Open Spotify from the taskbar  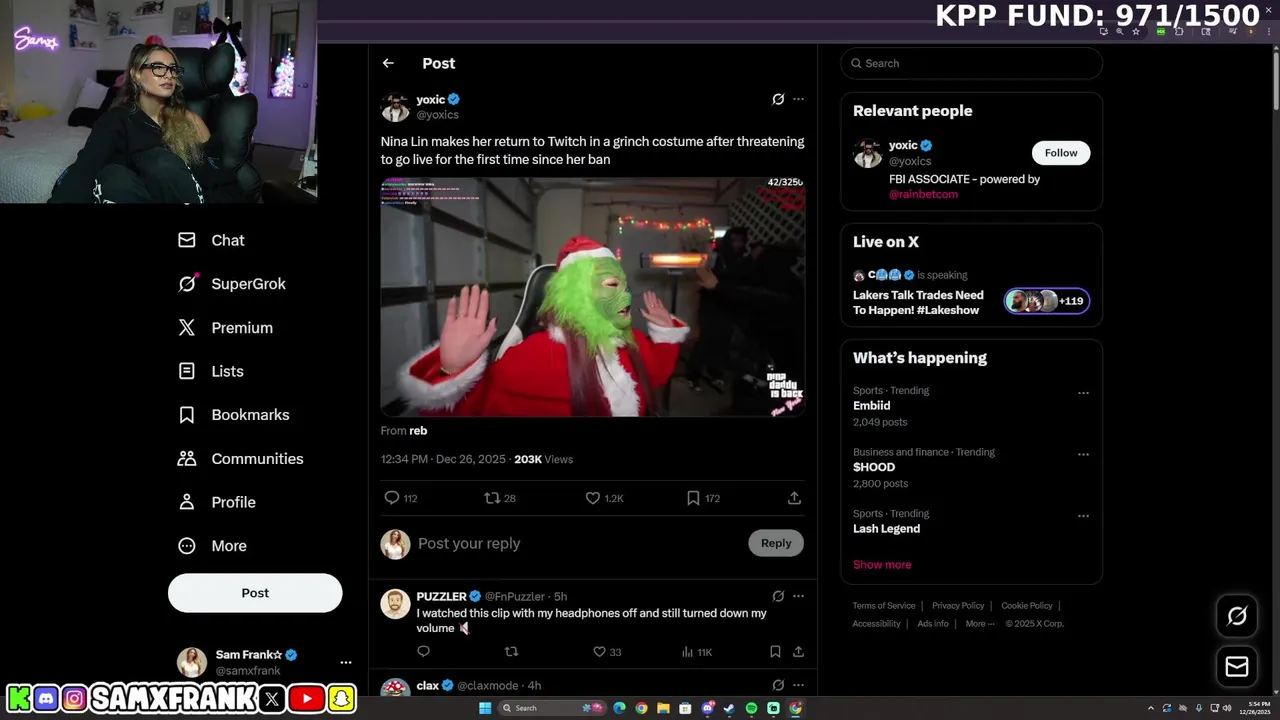point(751,708)
